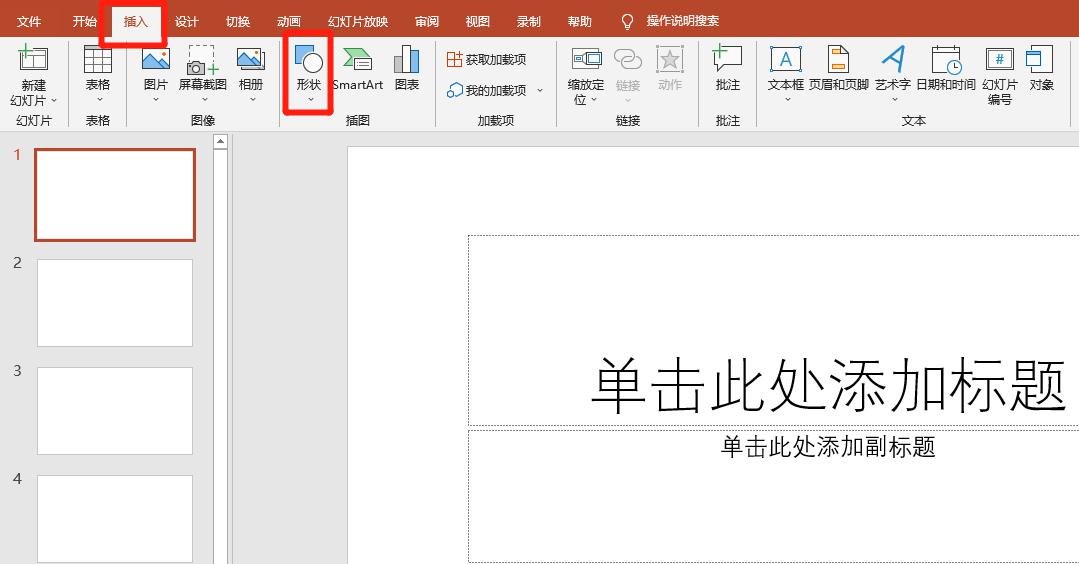
Task: Click 页眉和页脚 (Header and Footer) icon
Action: [838, 60]
